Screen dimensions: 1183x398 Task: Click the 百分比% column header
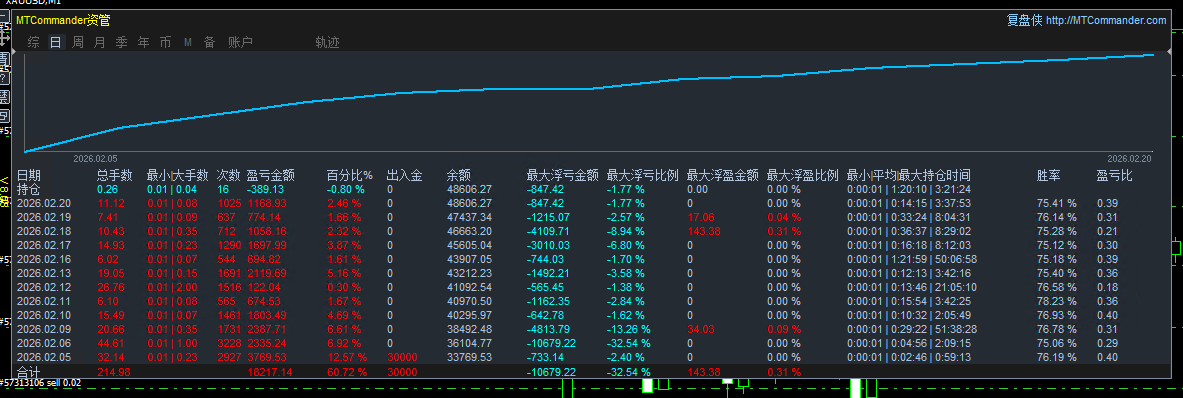(x=350, y=176)
